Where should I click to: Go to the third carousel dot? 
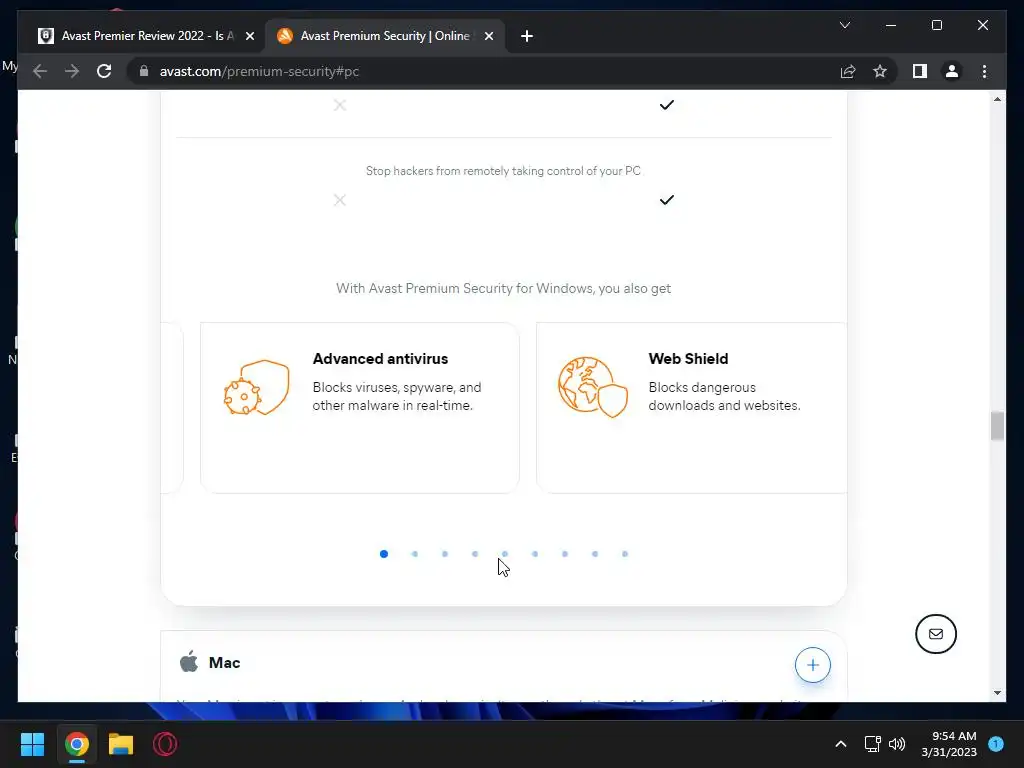tap(445, 554)
